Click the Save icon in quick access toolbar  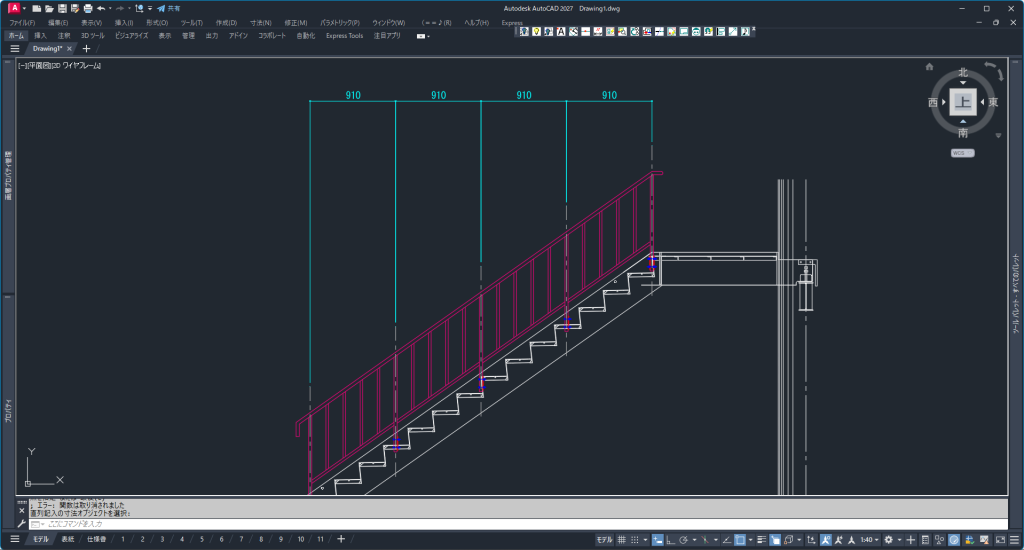pos(61,8)
